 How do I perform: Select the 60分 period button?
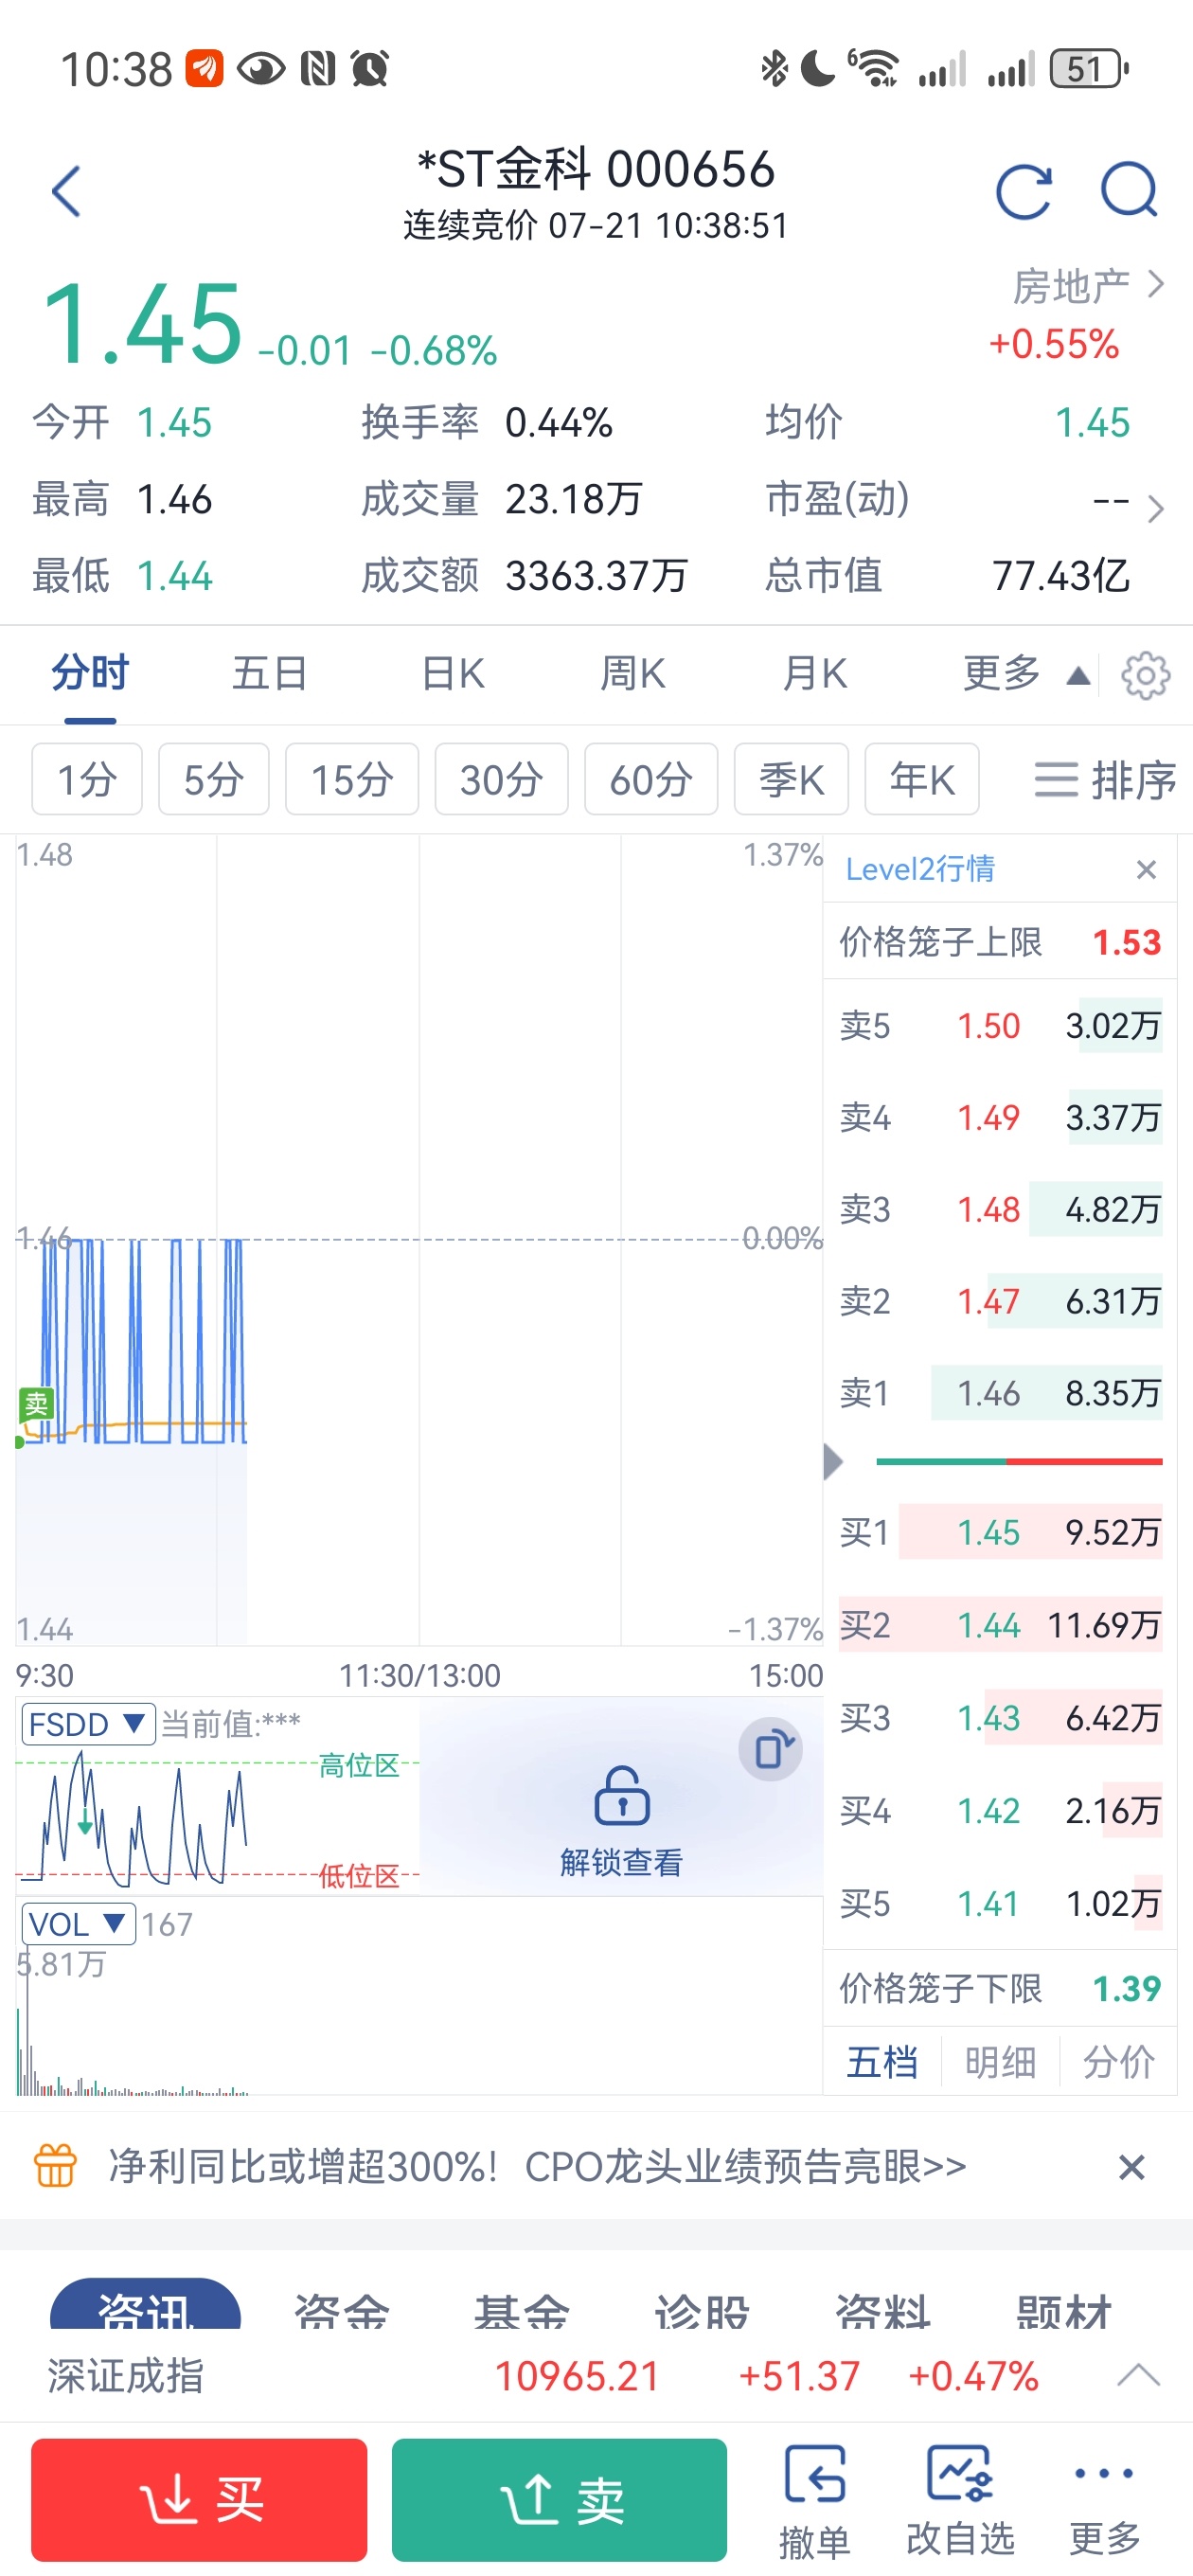point(651,779)
